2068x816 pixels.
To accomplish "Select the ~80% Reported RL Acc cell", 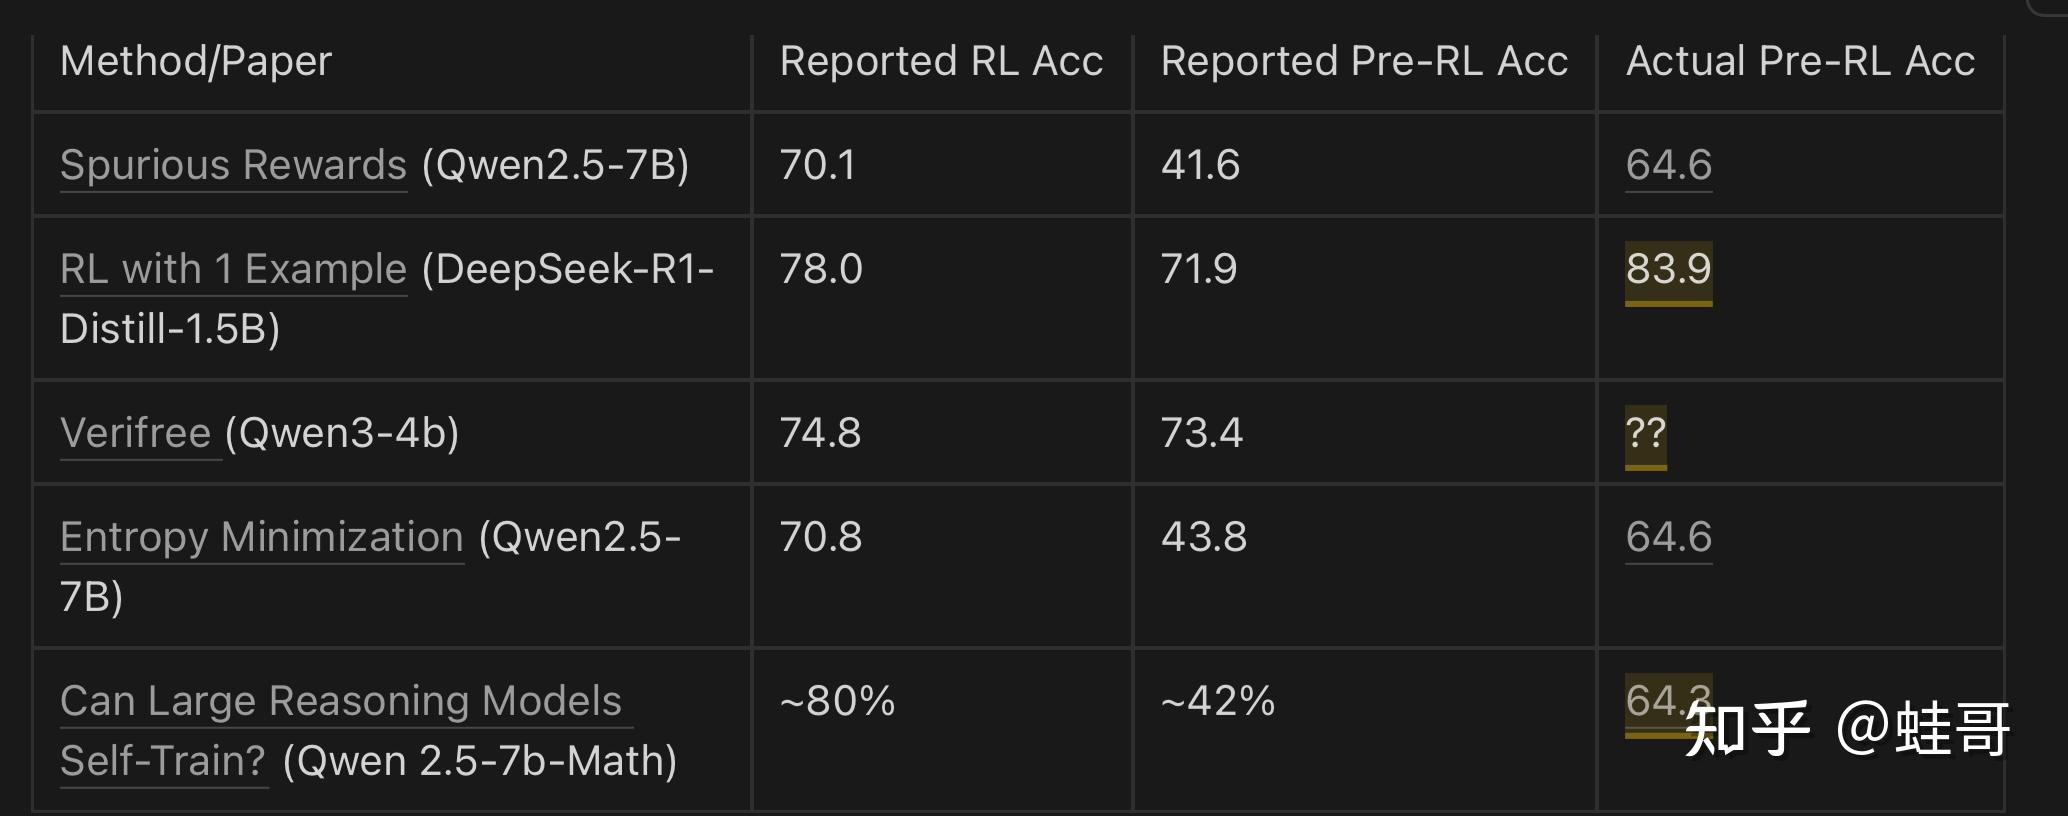I will click(837, 701).
